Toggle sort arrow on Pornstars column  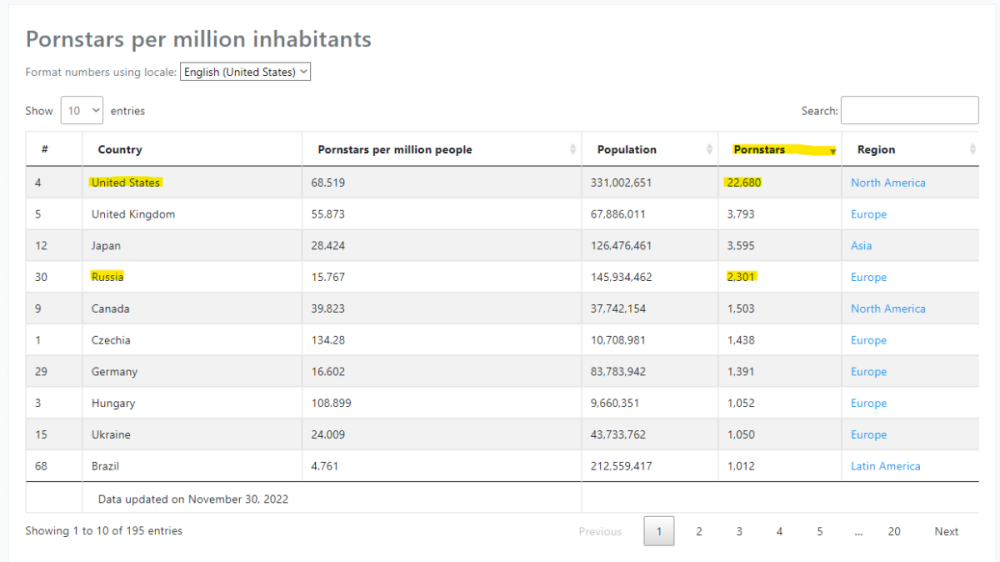pyautogui.click(x=831, y=151)
